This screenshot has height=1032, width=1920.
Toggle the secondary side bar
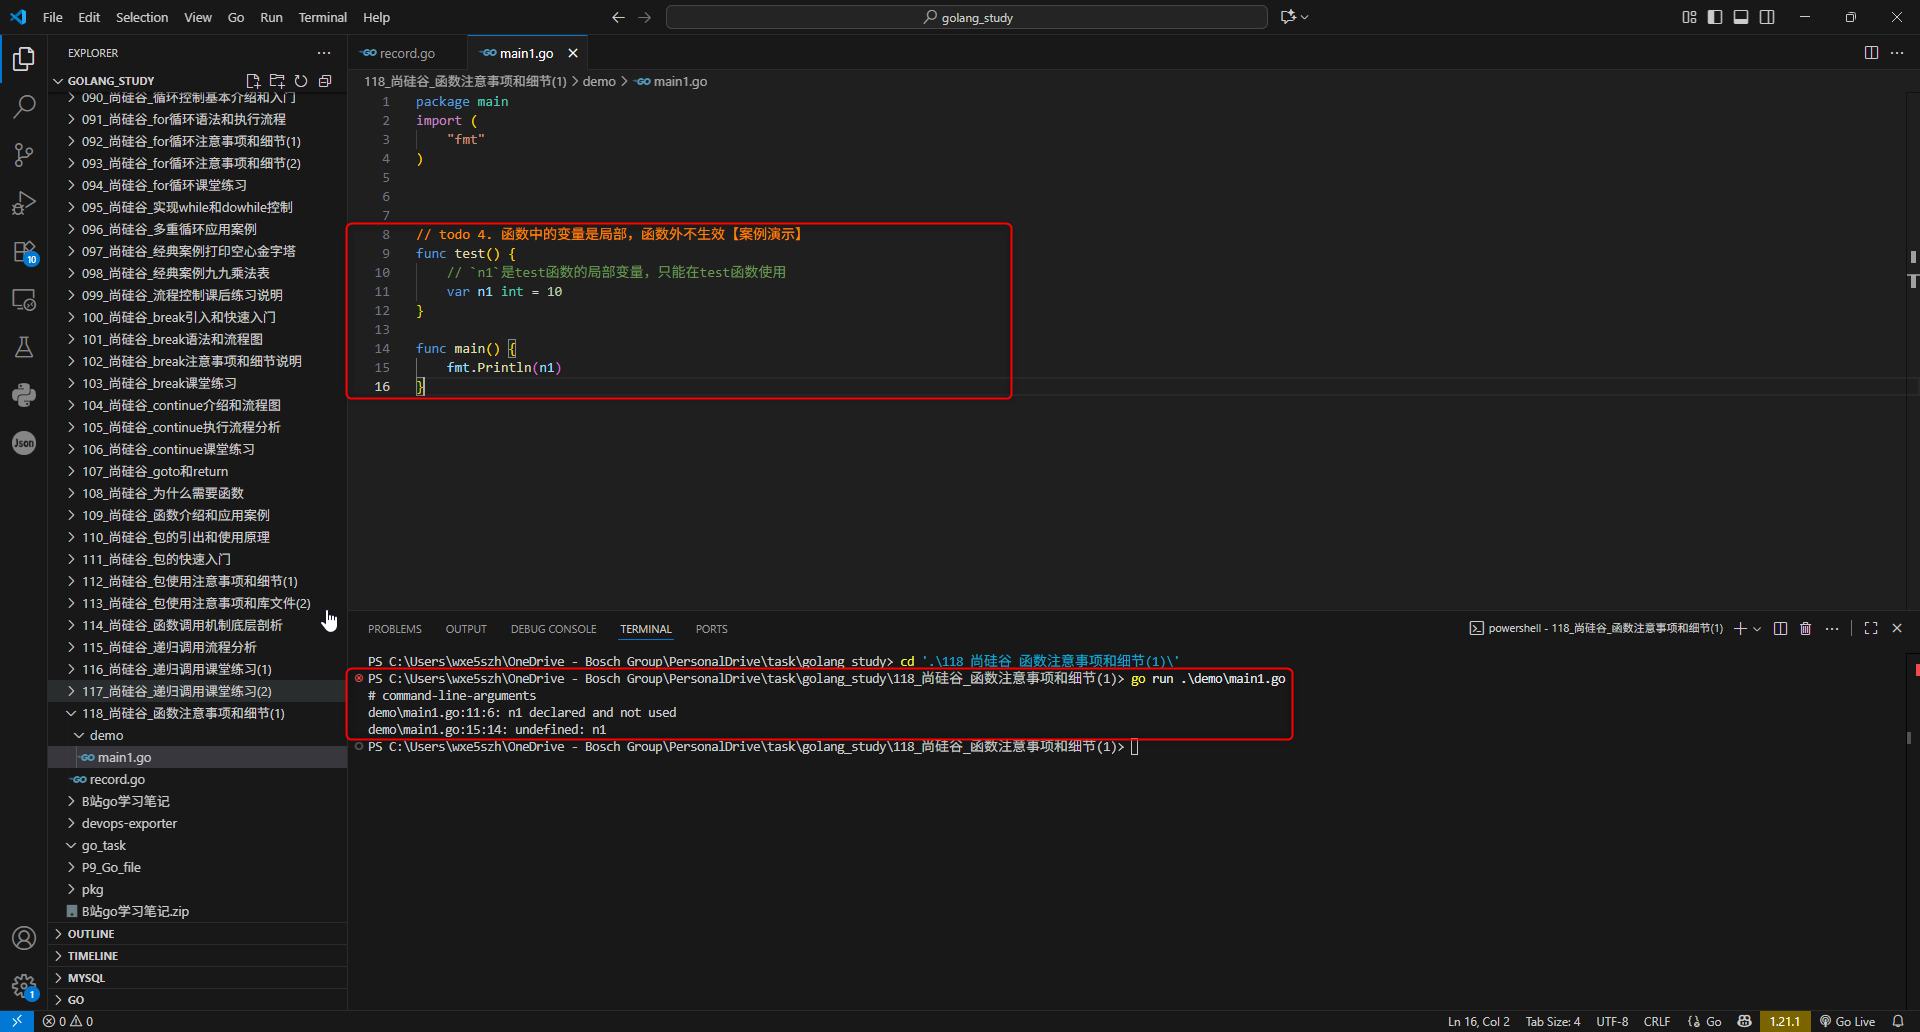1767,17
